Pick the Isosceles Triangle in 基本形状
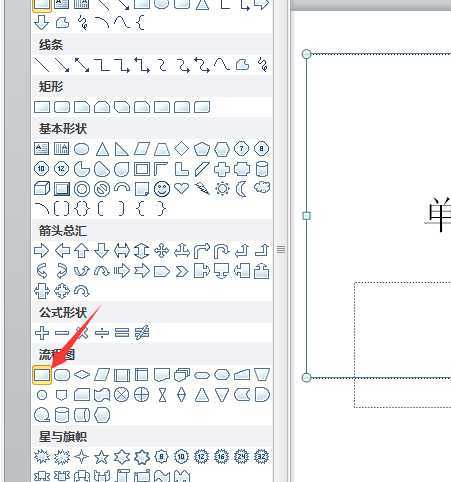451x482 pixels. (102, 149)
